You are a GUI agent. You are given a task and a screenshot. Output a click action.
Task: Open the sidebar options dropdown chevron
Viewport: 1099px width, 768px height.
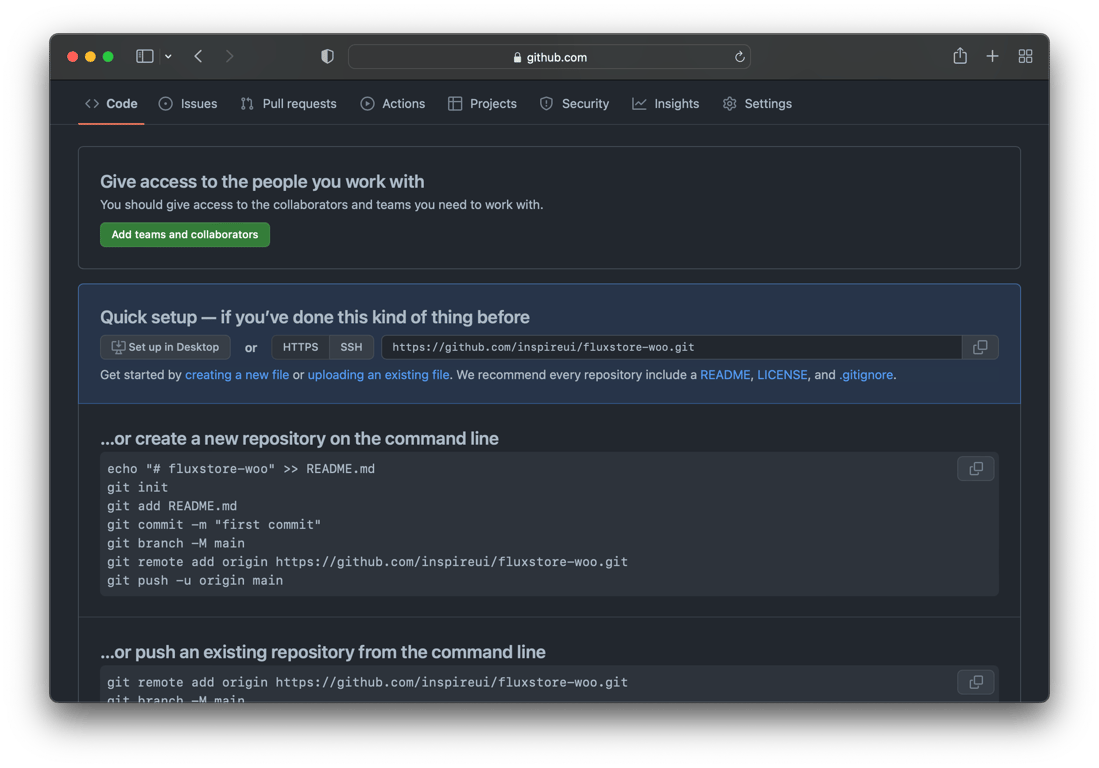click(168, 57)
